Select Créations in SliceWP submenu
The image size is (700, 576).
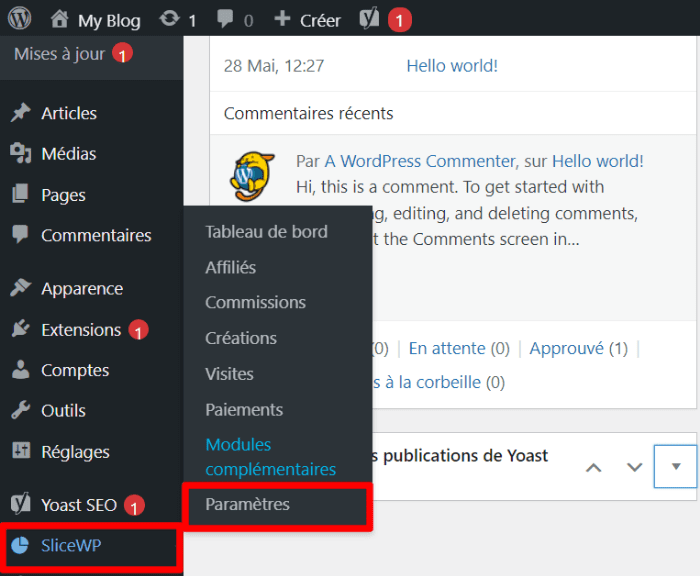pos(241,338)
